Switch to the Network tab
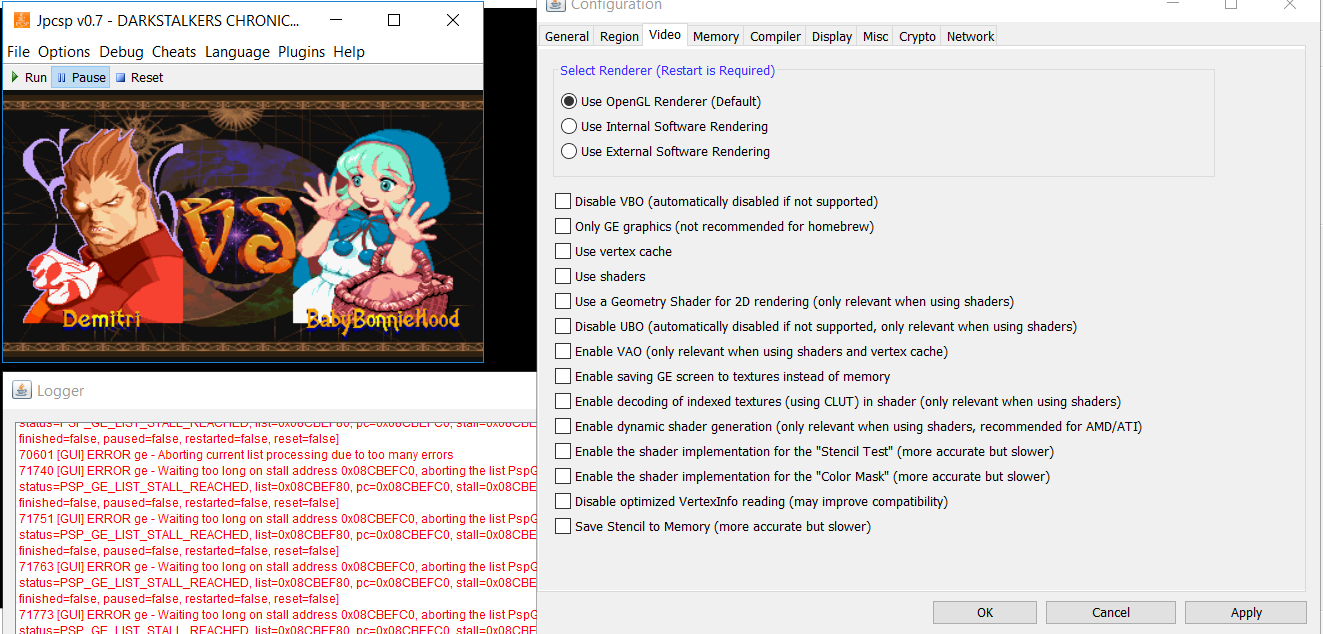 click(x=971, y=36)
